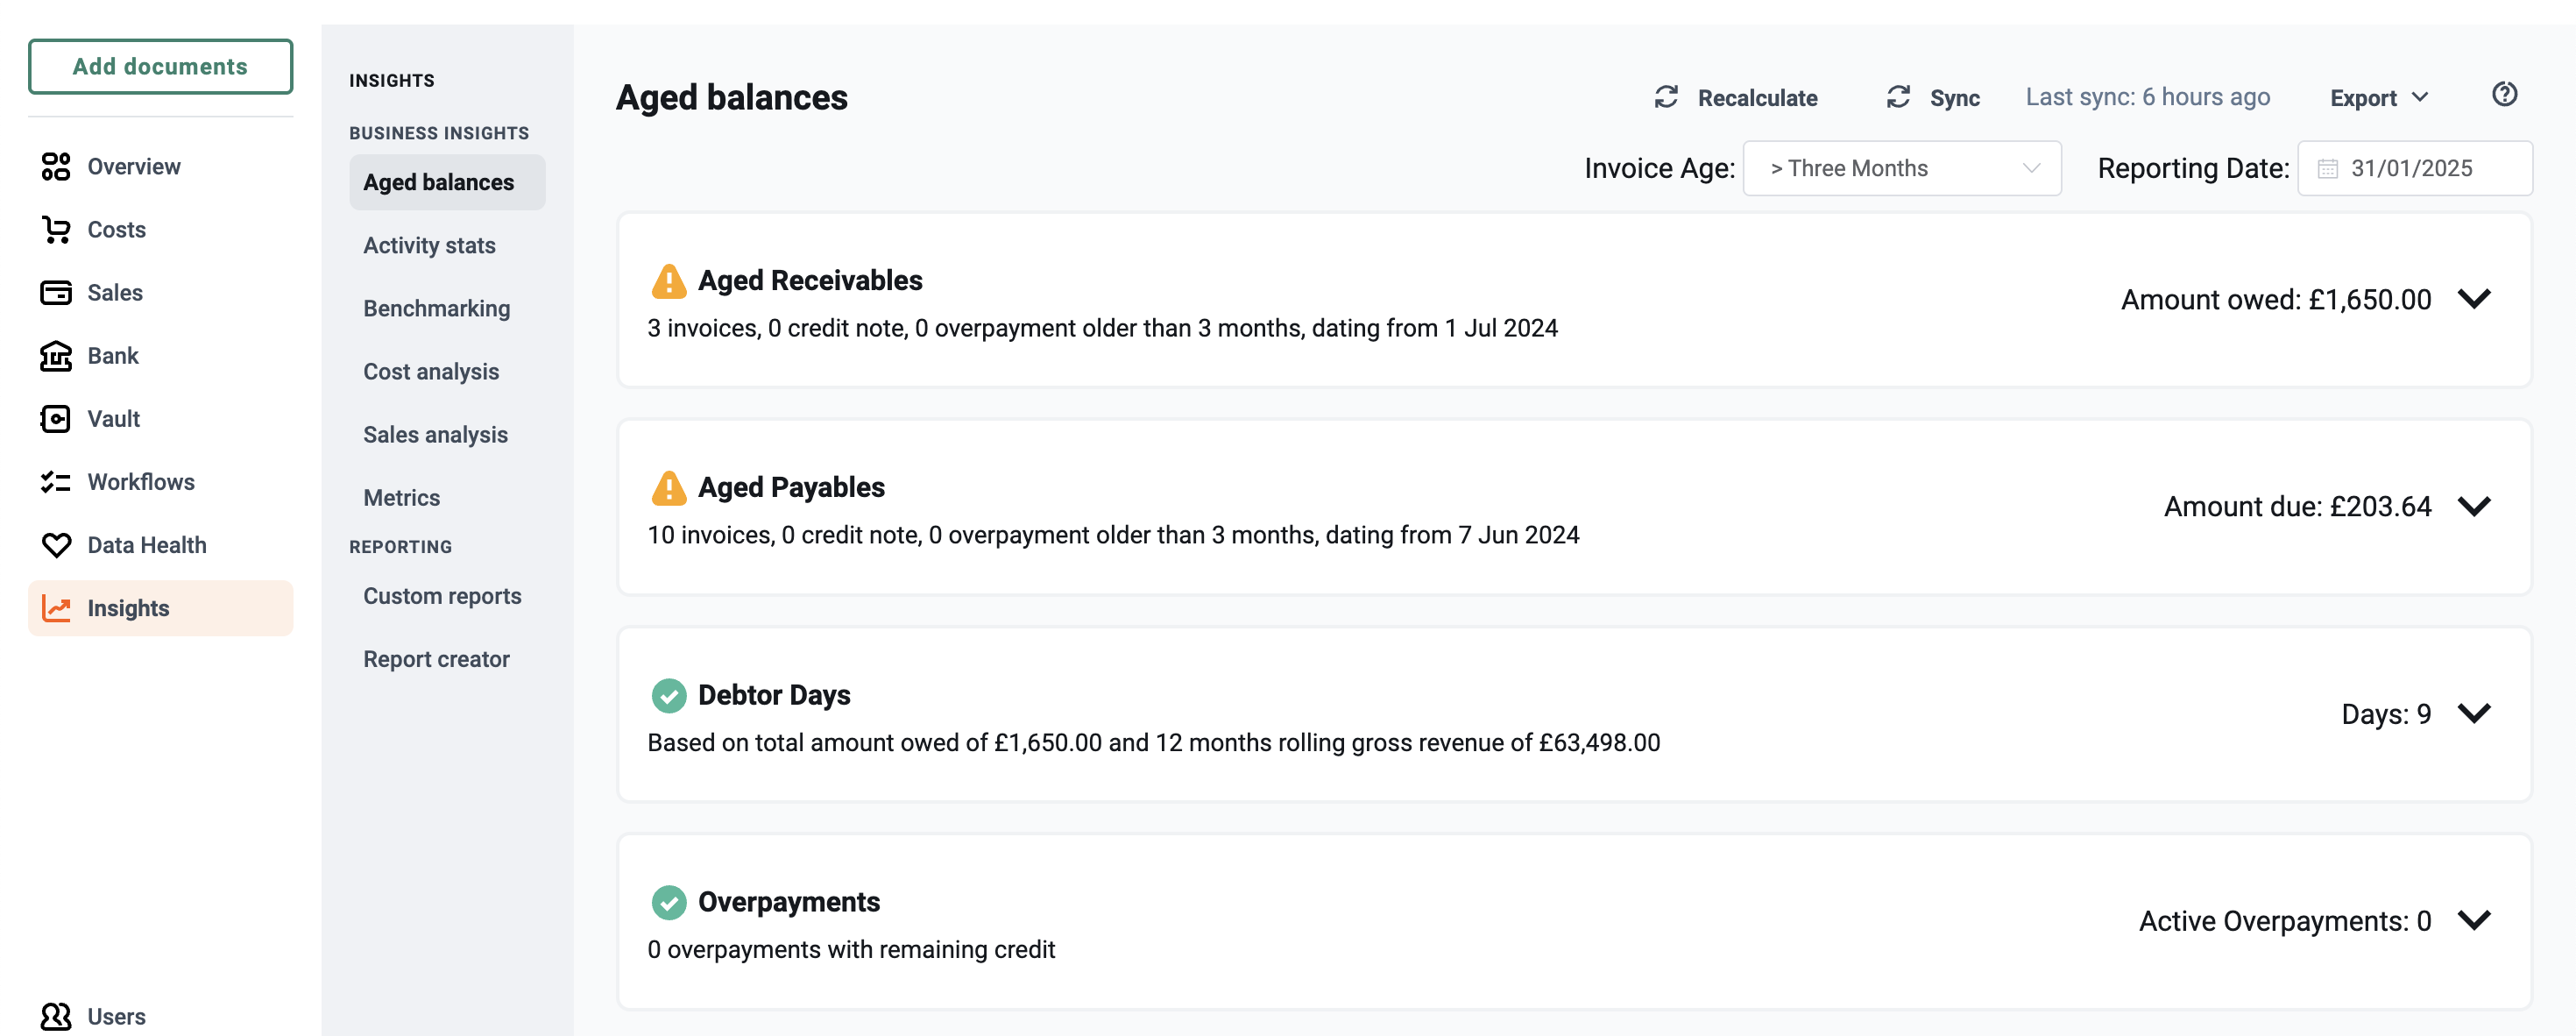The height and width of the screenshot is (1036, 2576).
Task: Click the Reporting Date field 31/01/2025
Action: point(2414,168)
